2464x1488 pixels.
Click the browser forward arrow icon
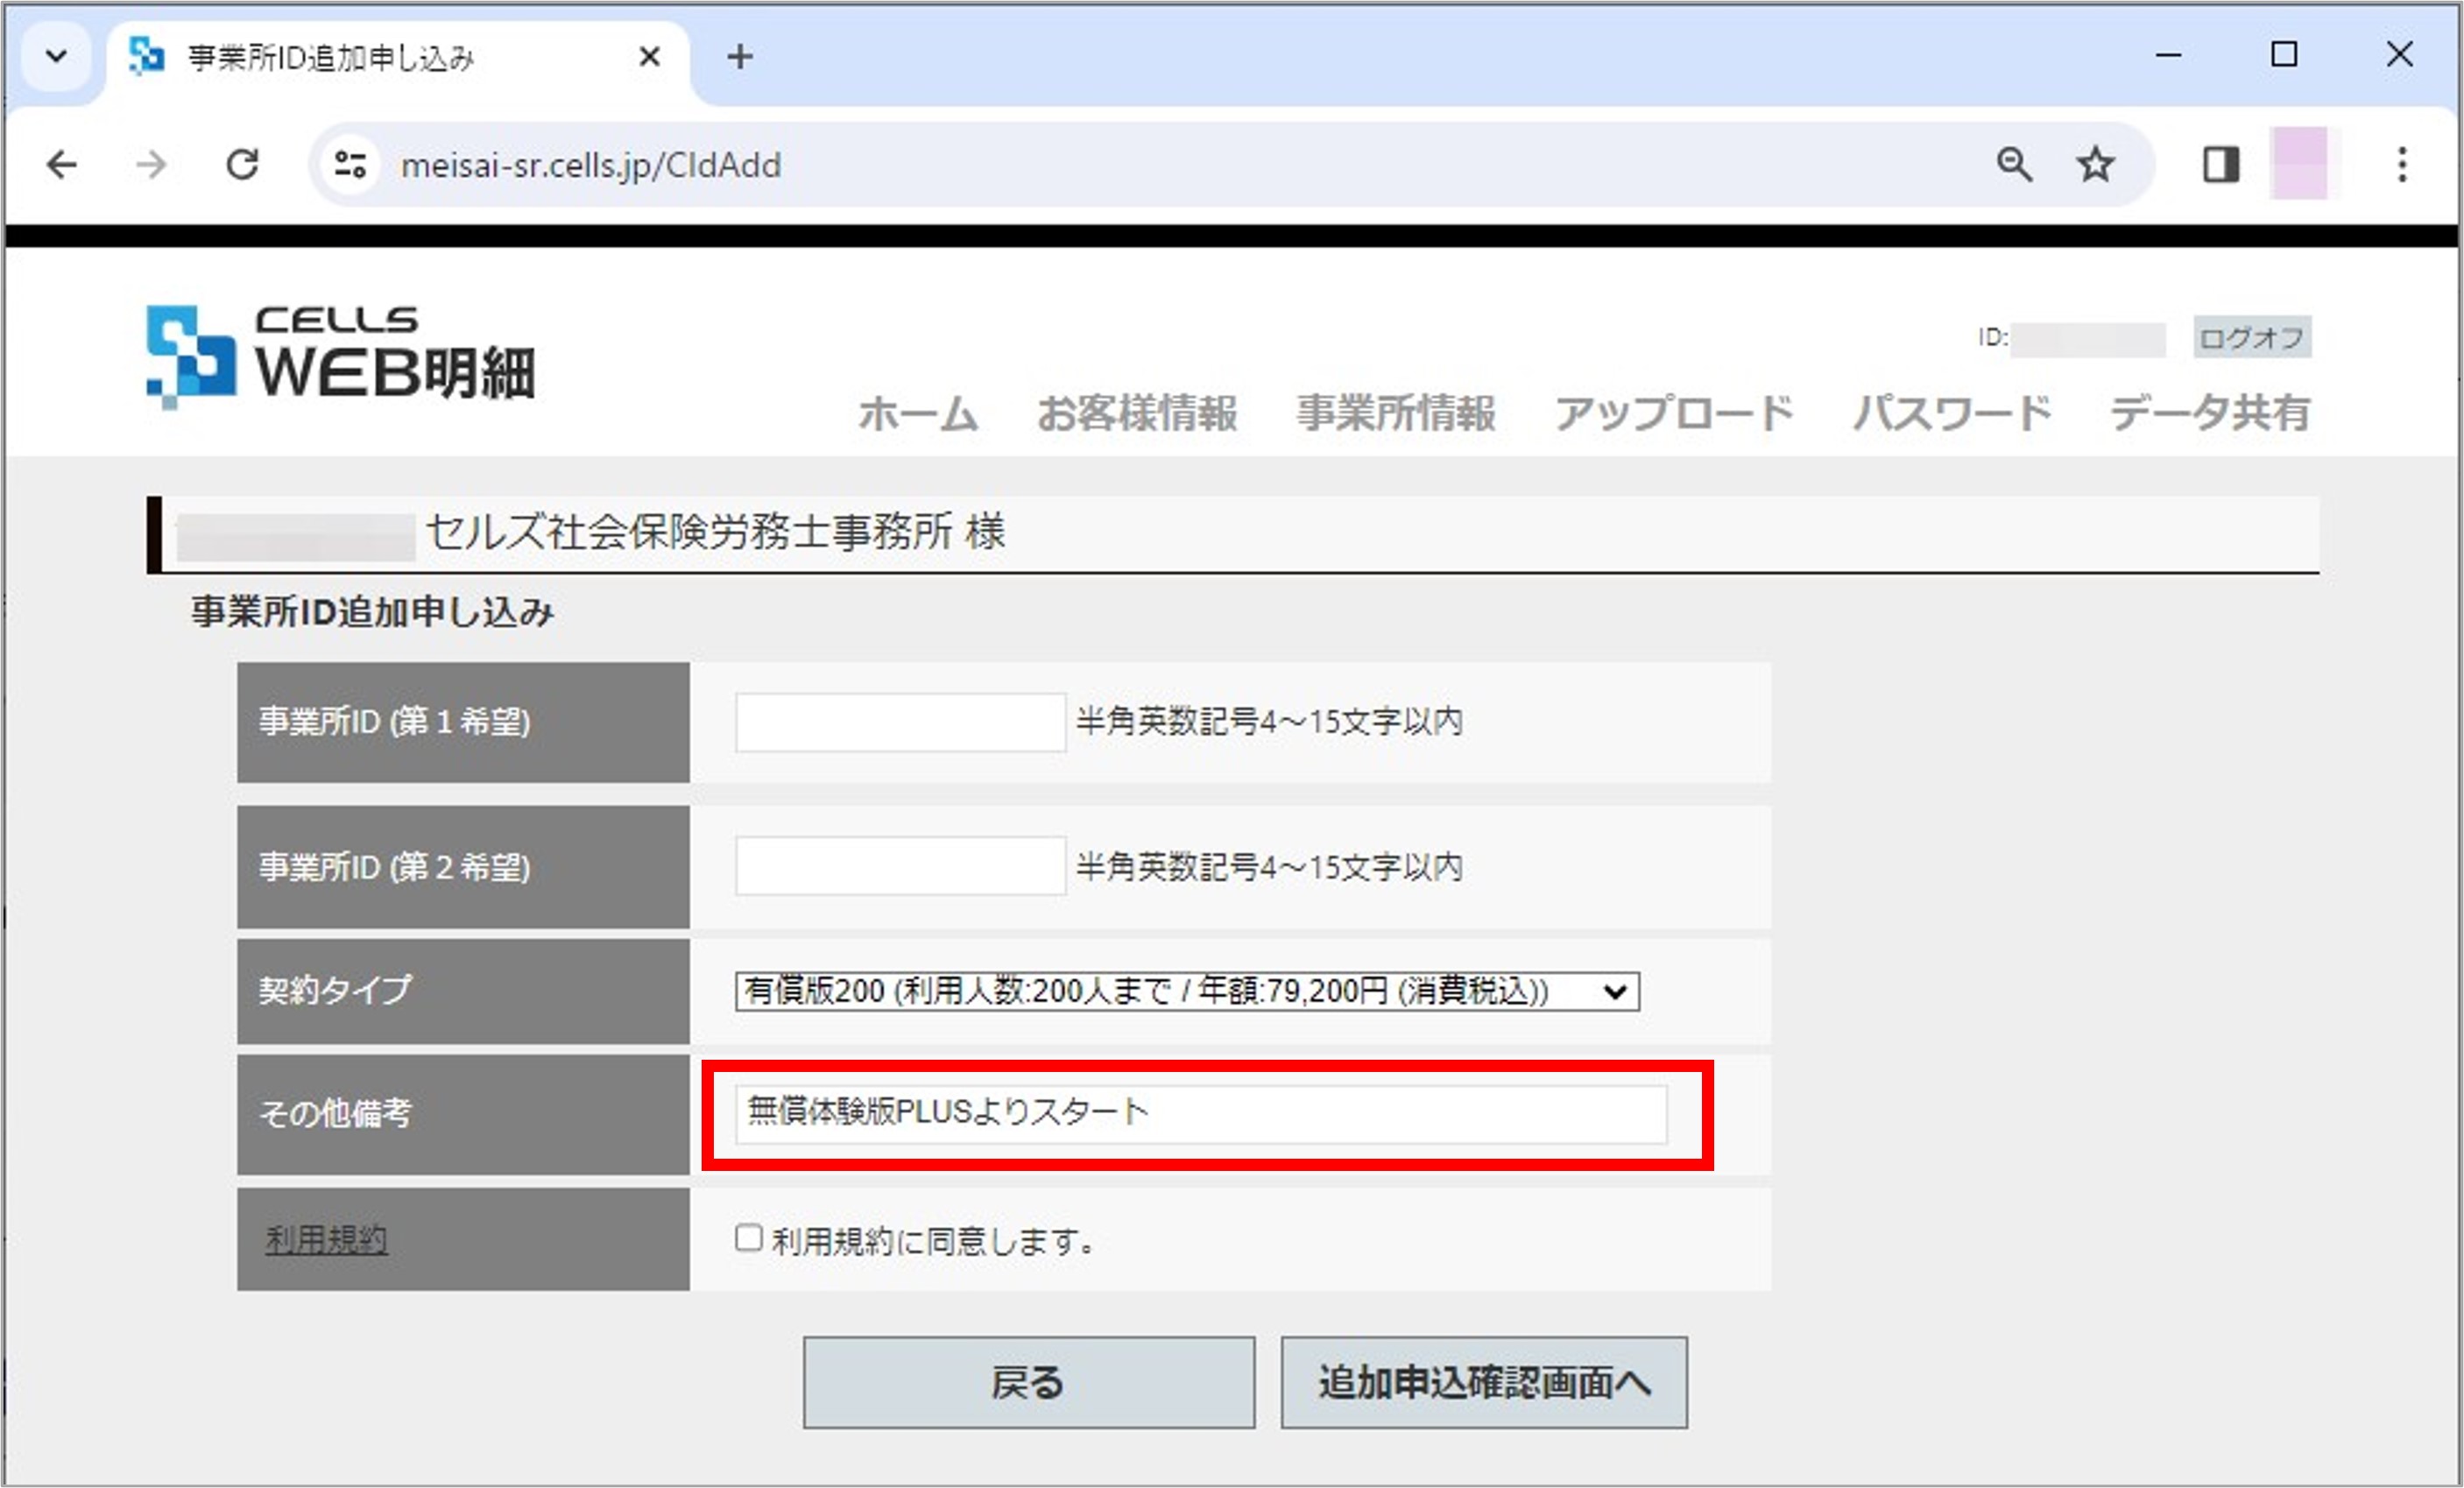[x=152, y=165]
